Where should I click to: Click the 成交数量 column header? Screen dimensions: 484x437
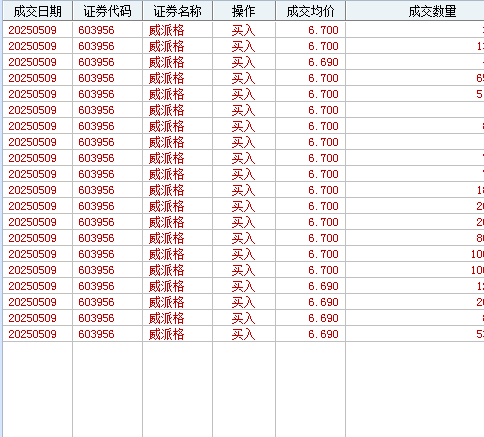coord(415,11)
